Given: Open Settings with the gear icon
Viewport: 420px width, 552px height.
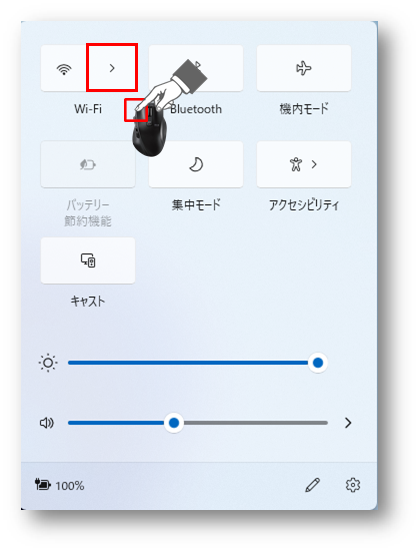Looking at the screenshot, I should (x=353, y=485).
